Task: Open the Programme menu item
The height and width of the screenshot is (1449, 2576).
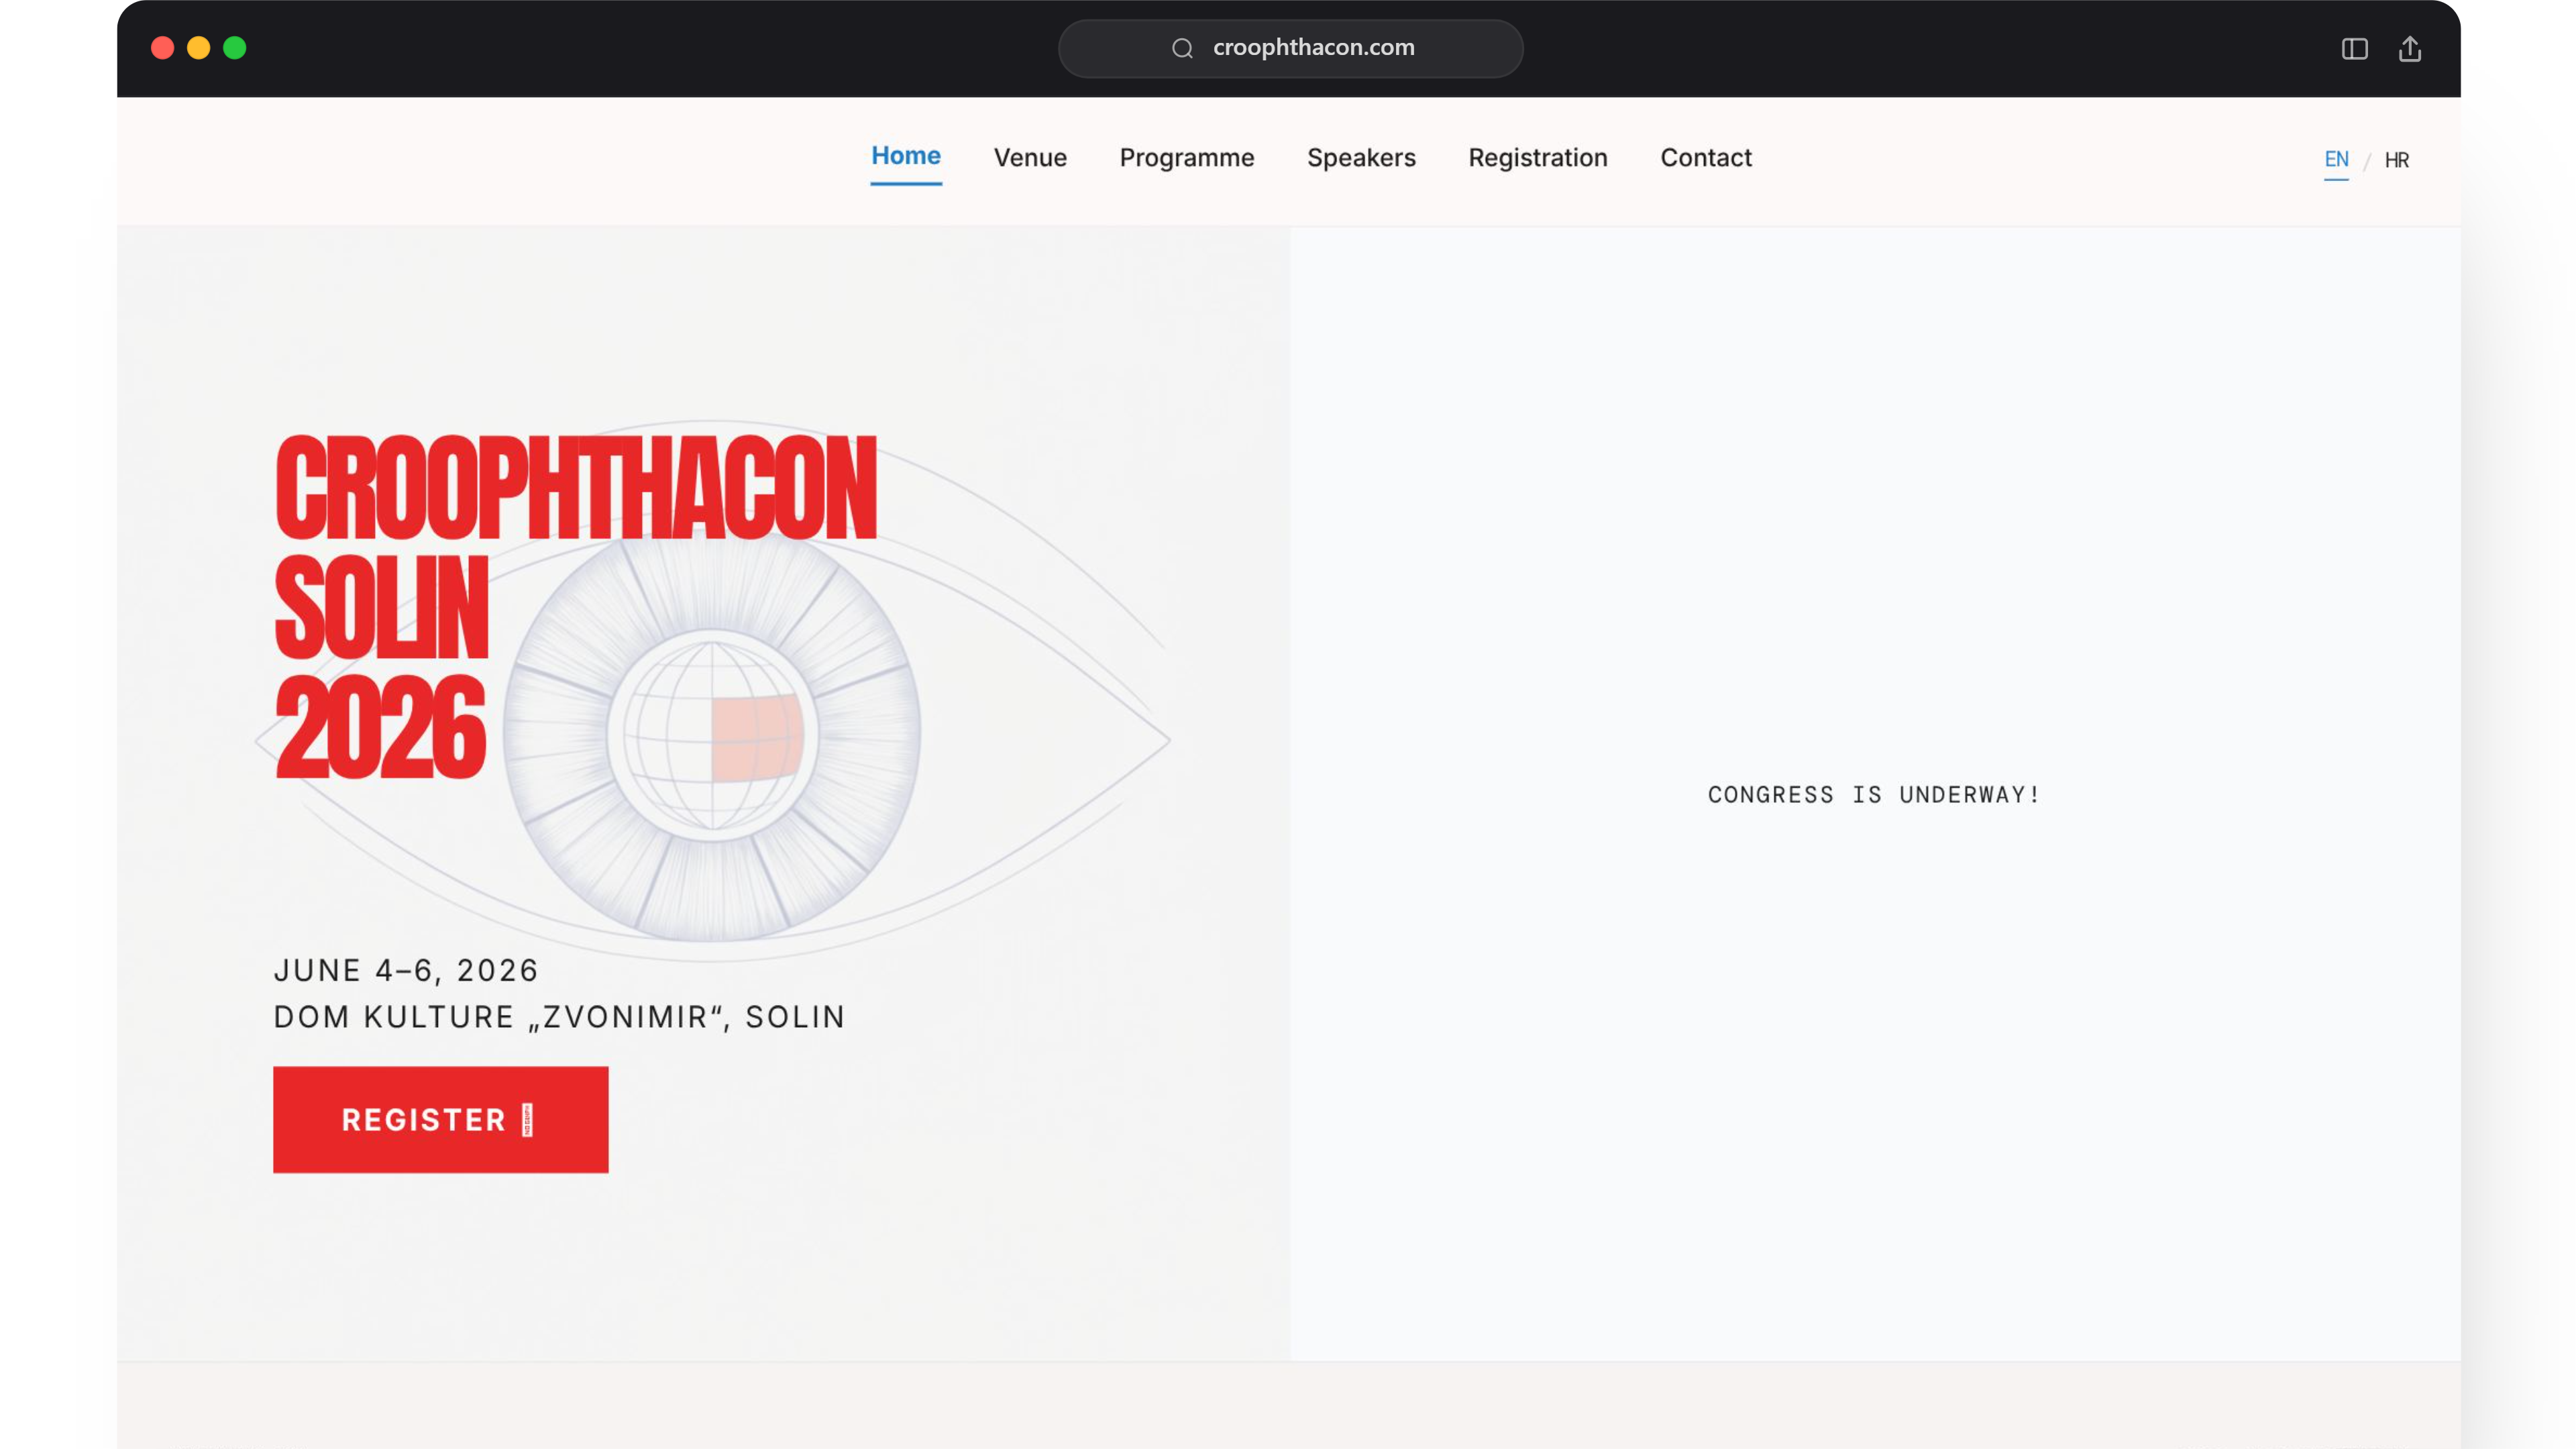Action: click(1186, 158)
